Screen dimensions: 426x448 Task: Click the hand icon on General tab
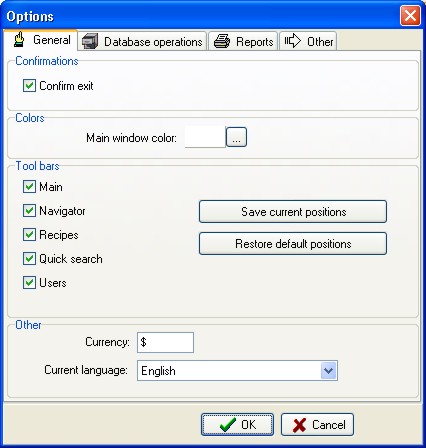[19, 39]
